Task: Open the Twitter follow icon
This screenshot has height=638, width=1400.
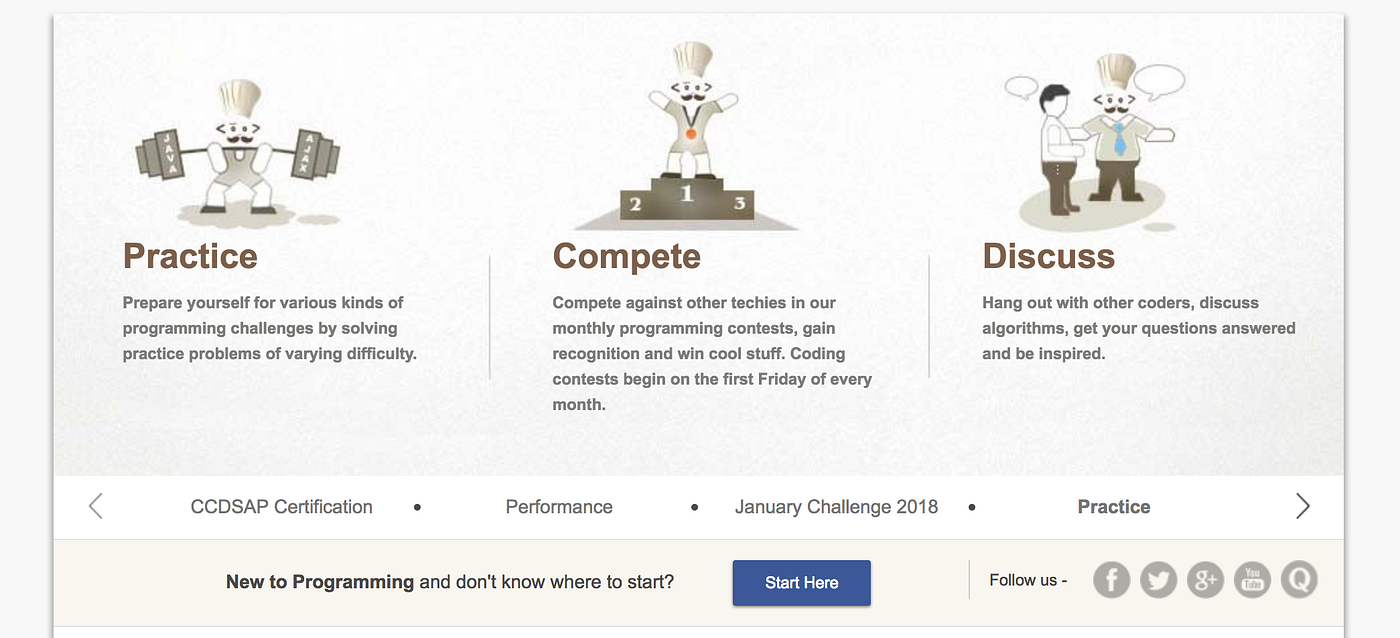Action: [1158, 579]
